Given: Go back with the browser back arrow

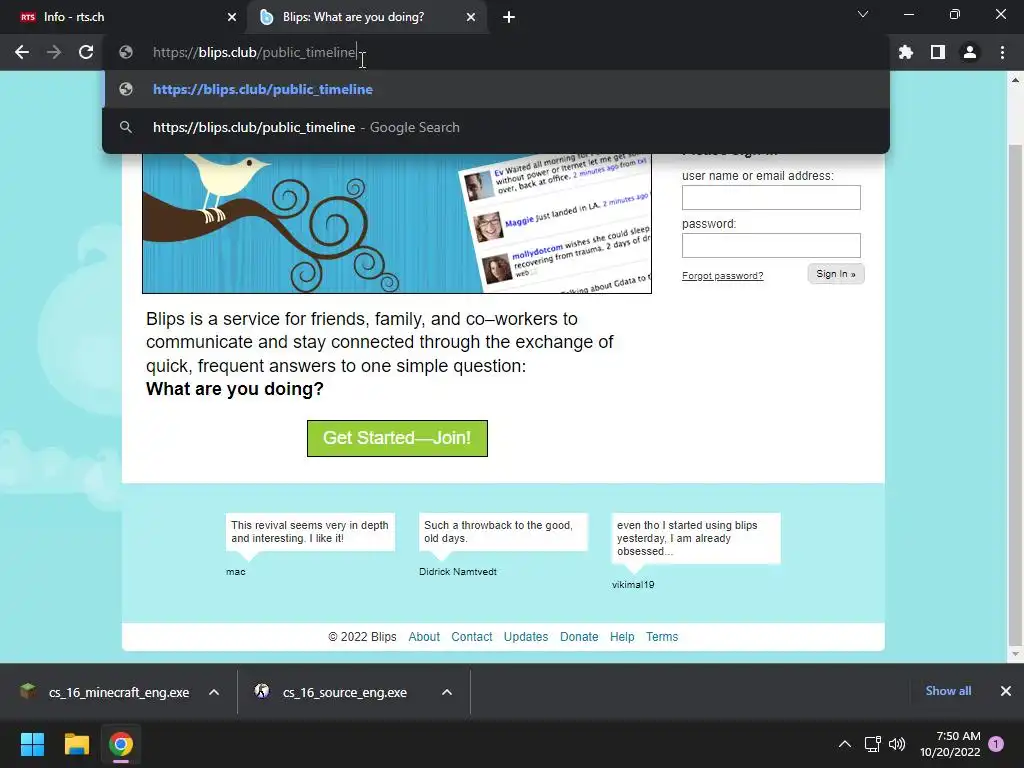Looking at the screenshot, I should (x=22, y=52).
